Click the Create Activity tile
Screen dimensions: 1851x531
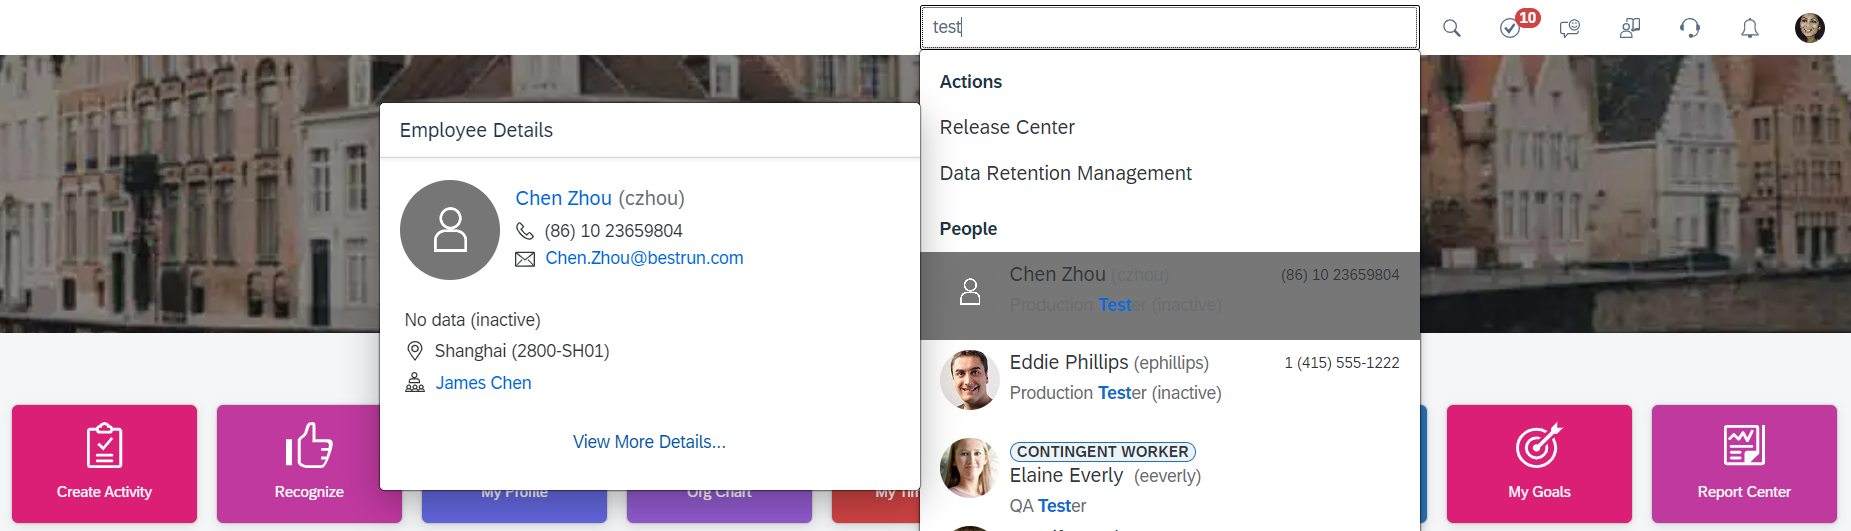click(104, 464)
